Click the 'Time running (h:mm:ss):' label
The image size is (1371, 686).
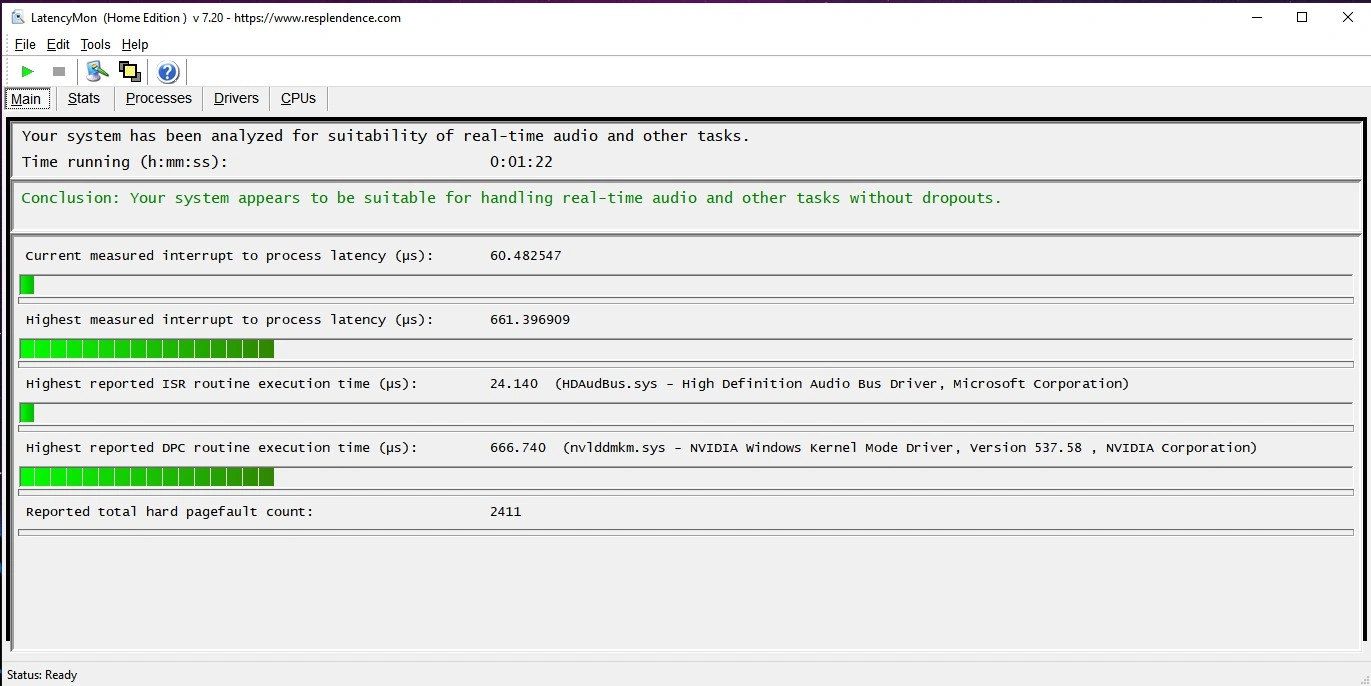click(x=125, y=162)
